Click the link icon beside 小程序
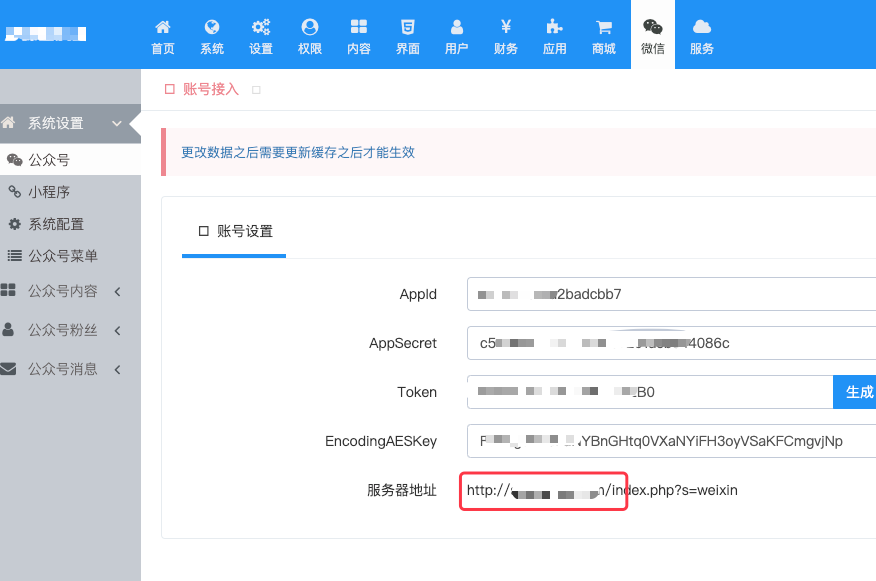 click(15, 192)
